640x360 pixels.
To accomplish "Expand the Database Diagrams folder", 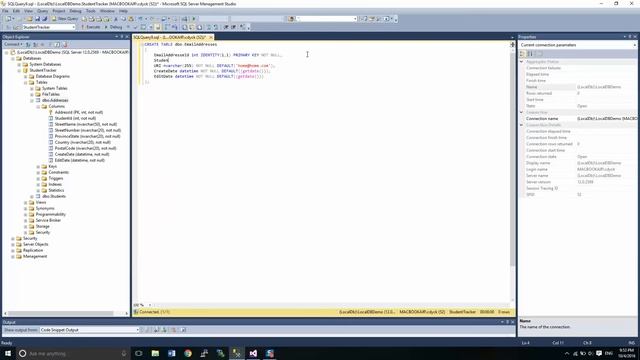I will [26, 76].
